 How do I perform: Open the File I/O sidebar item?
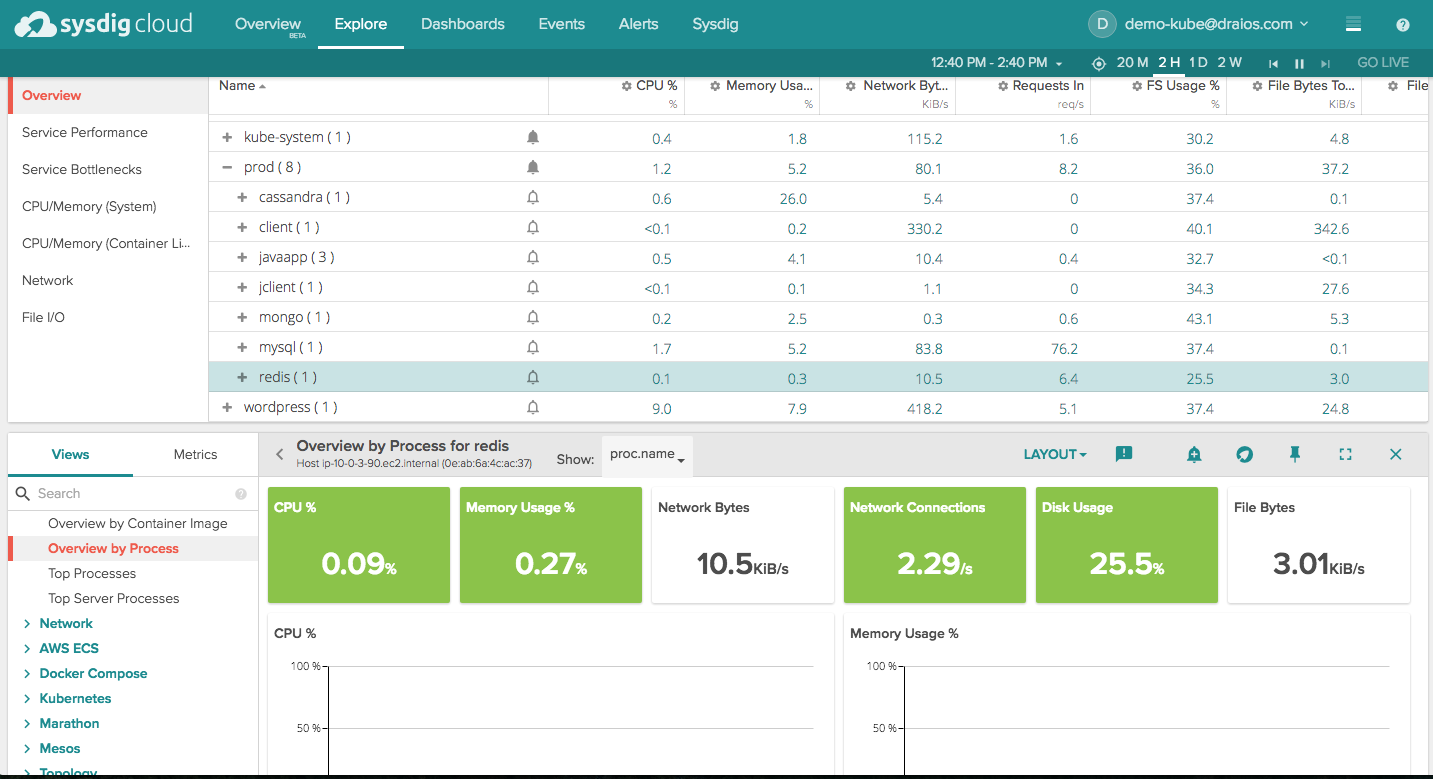point(108,317)
